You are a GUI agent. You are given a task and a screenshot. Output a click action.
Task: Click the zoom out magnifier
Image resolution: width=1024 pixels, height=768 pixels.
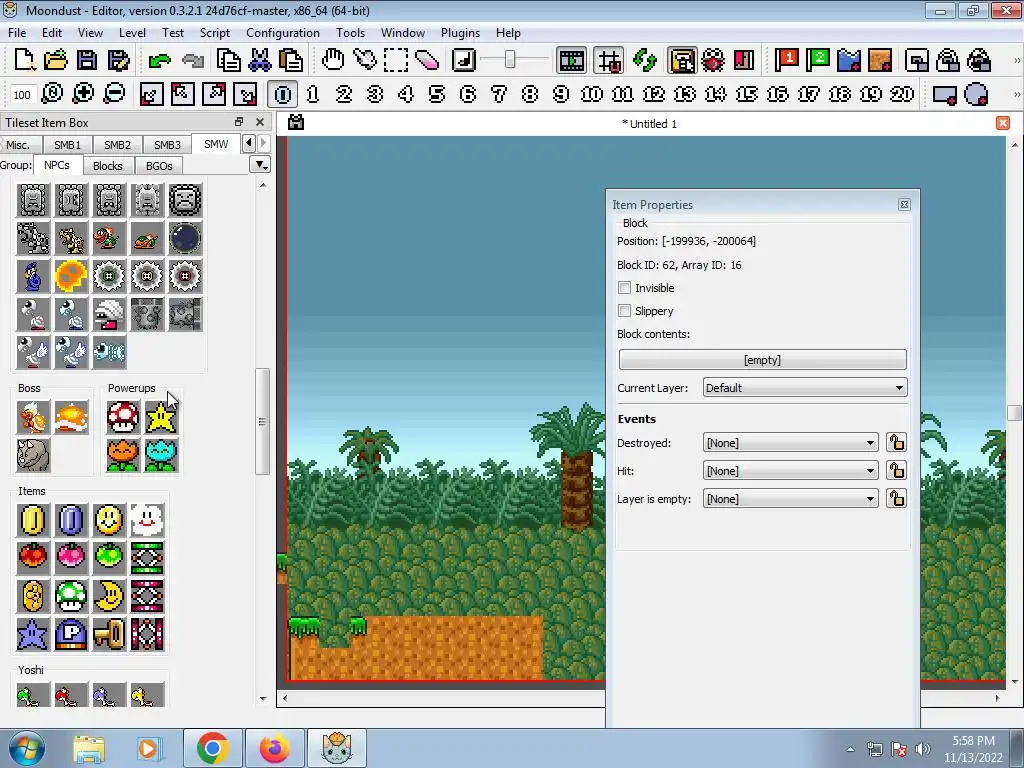(x=114, y=94)
